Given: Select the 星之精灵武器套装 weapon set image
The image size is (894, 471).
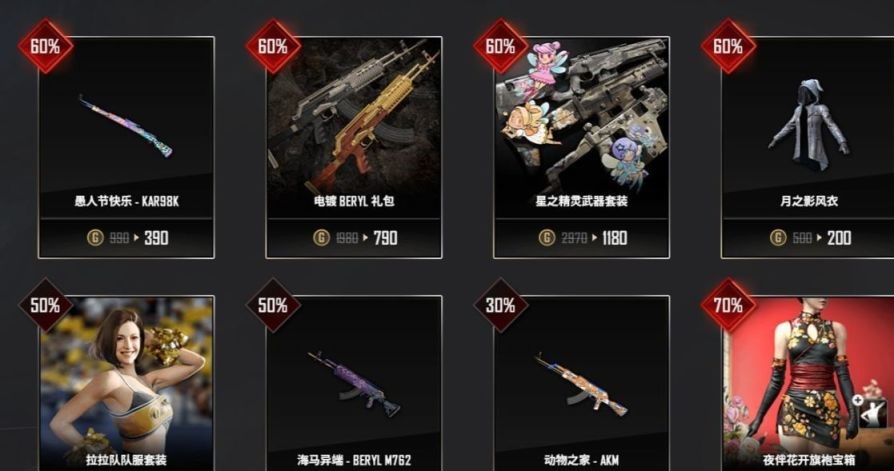Looking at the screenshot, I should tap(582, 117).
